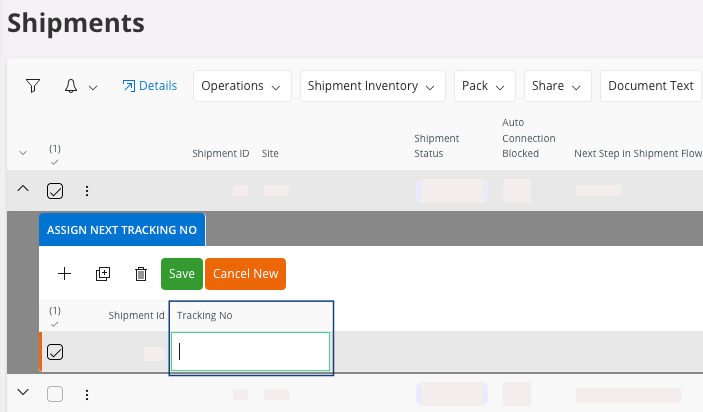The height and width of the screenshot is (412, 703).
Task: Uncheck the first shipment row checkbox
Action: click(56, 191)
